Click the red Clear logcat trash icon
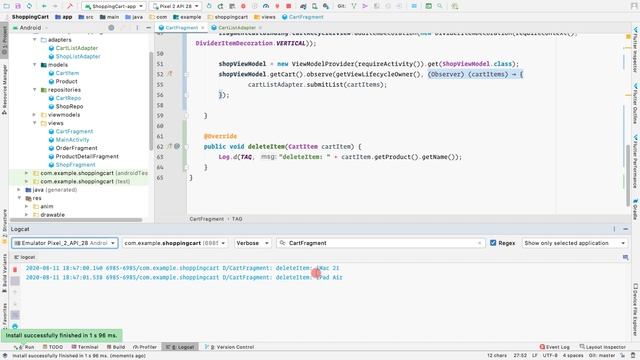 [x=15, y=269]
